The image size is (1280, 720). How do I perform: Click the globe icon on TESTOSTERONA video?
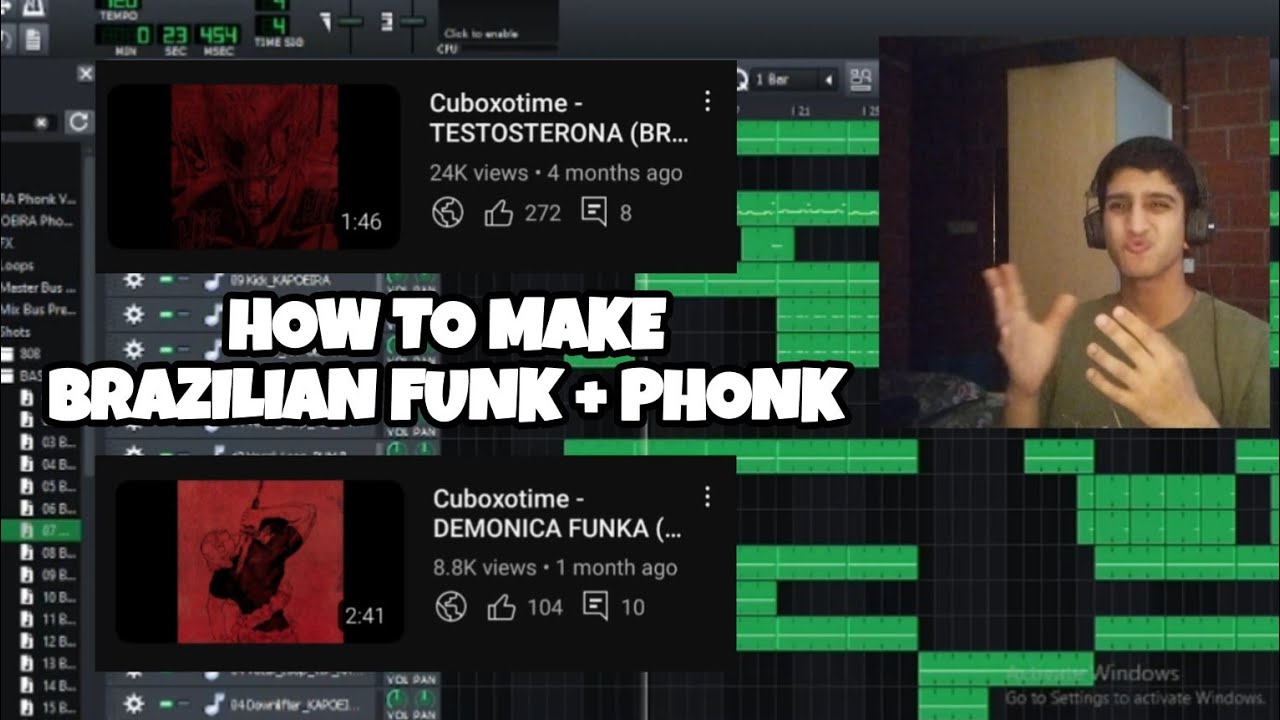pos(448,213)
